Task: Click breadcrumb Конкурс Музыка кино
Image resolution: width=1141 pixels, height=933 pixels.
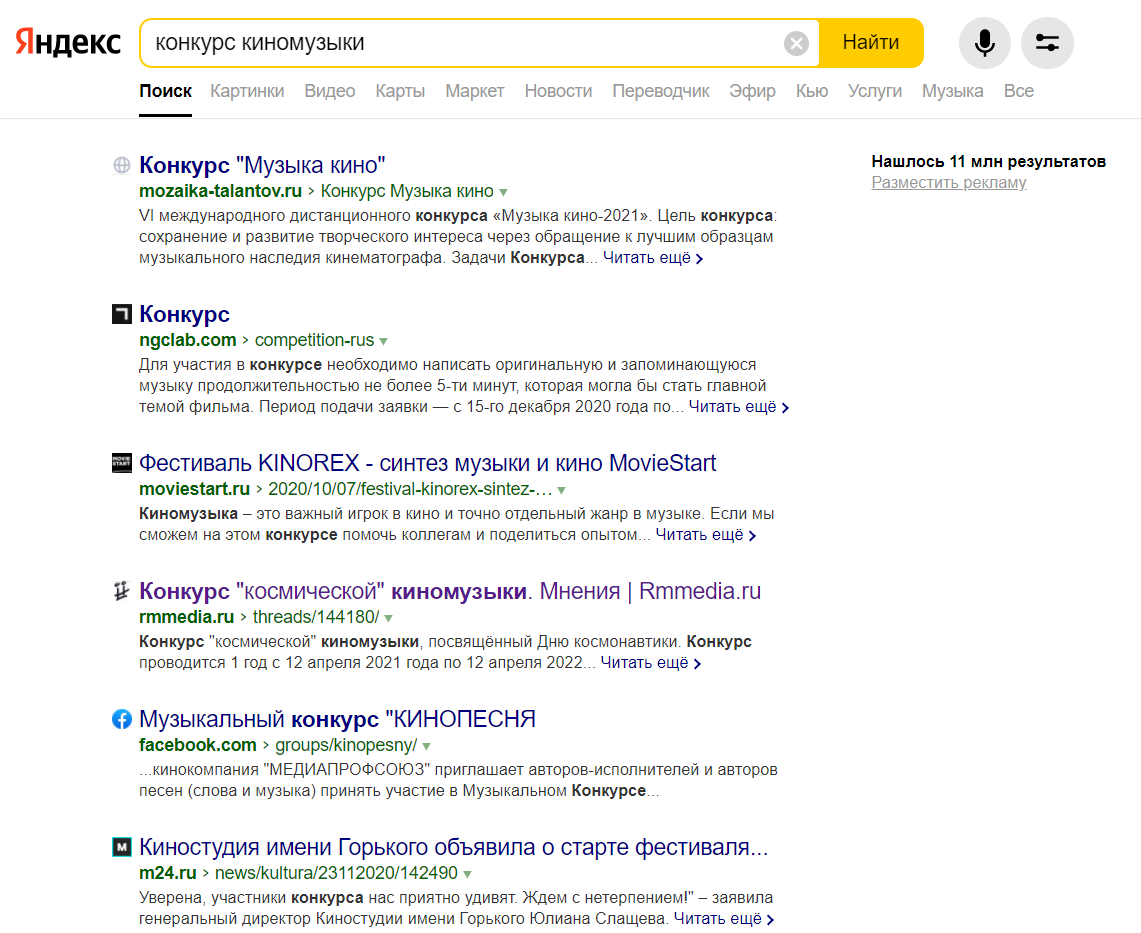Action: 407,191
